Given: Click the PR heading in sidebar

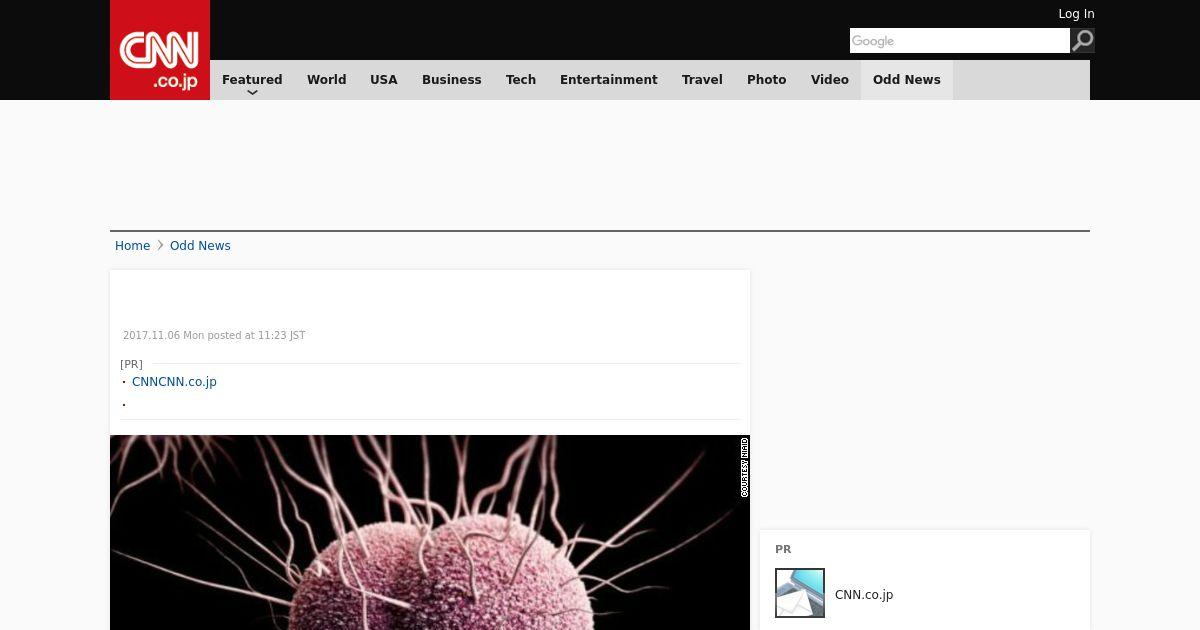Looking at the screenshot, I should coord(783,549).
